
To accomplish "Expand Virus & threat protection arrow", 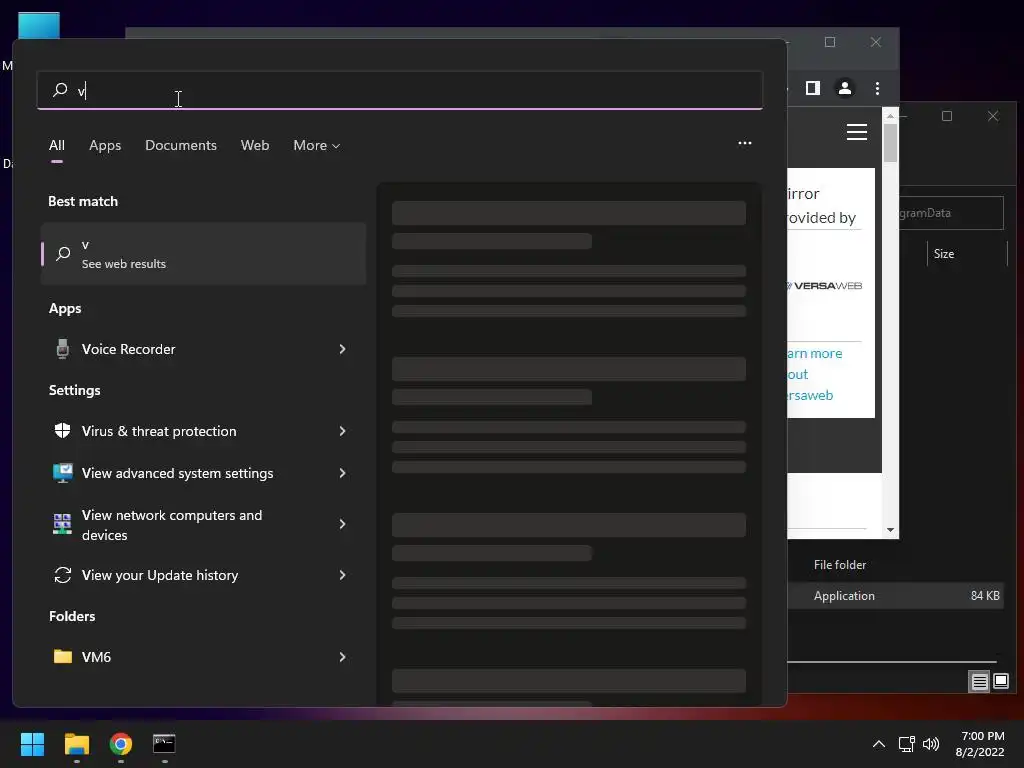I will (x=342, y=431).
